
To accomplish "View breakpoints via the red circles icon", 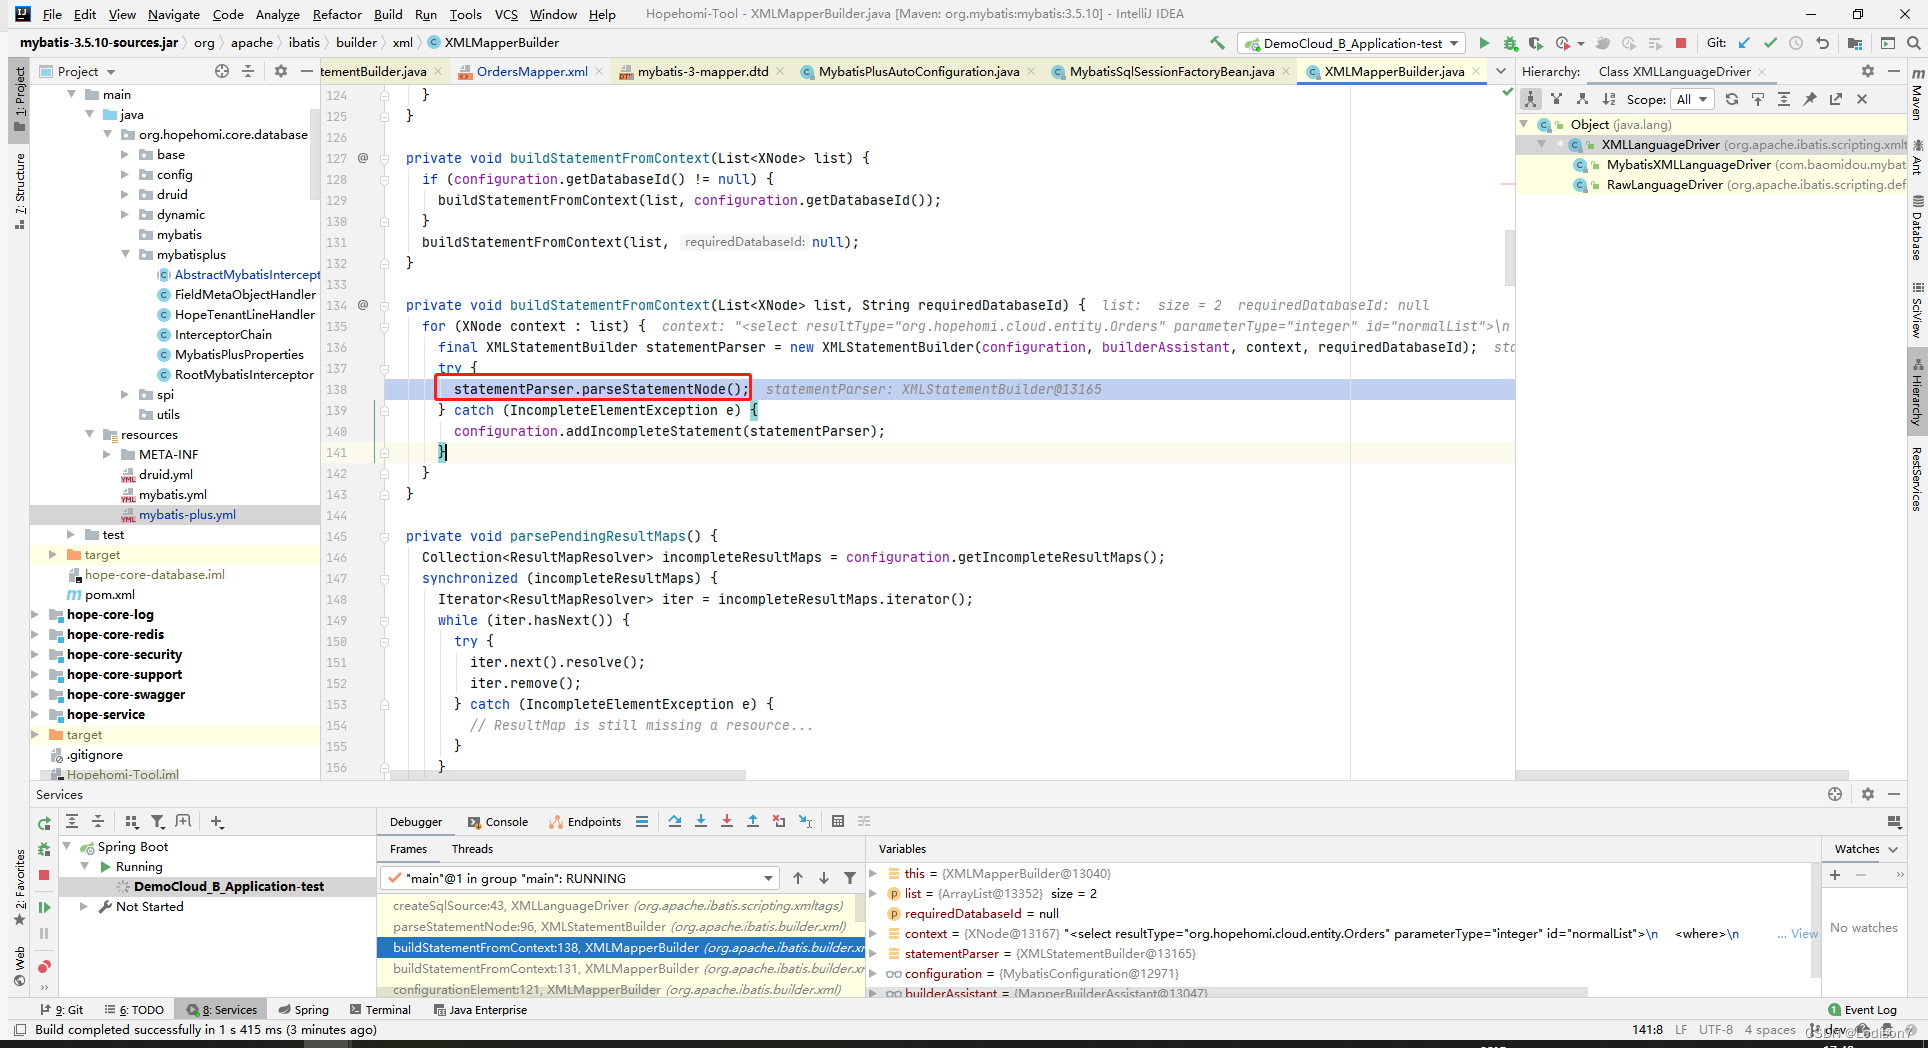I will [x=44, y=966].
